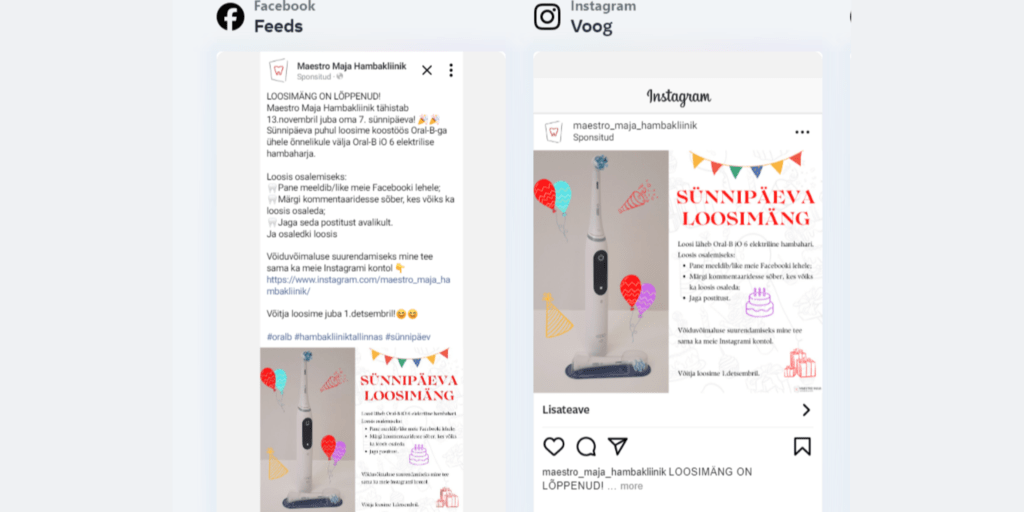The width and height of the screenshot is (1024, 512).
Task: Like the Instagram post with heart icon
Action: [554, 447]
